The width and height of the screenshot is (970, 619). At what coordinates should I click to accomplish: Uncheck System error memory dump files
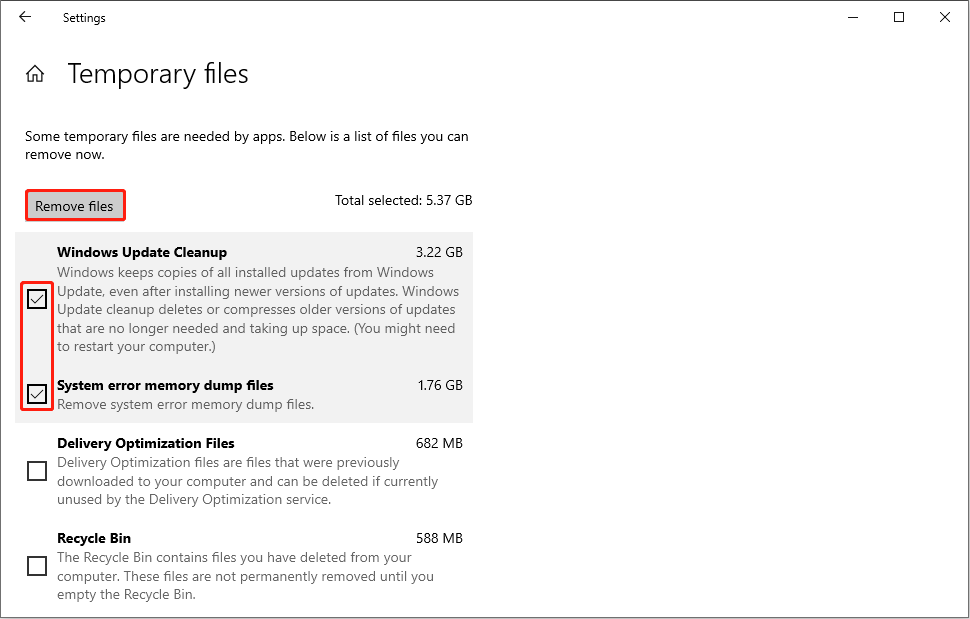click(36, 393)
